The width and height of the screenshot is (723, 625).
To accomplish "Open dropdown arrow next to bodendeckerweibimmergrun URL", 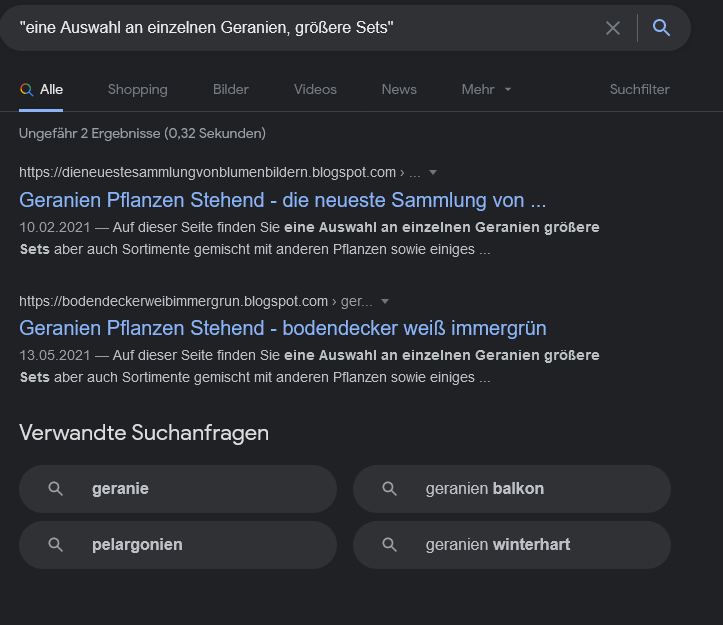I will pyautogui.click(x=385, y=301).
